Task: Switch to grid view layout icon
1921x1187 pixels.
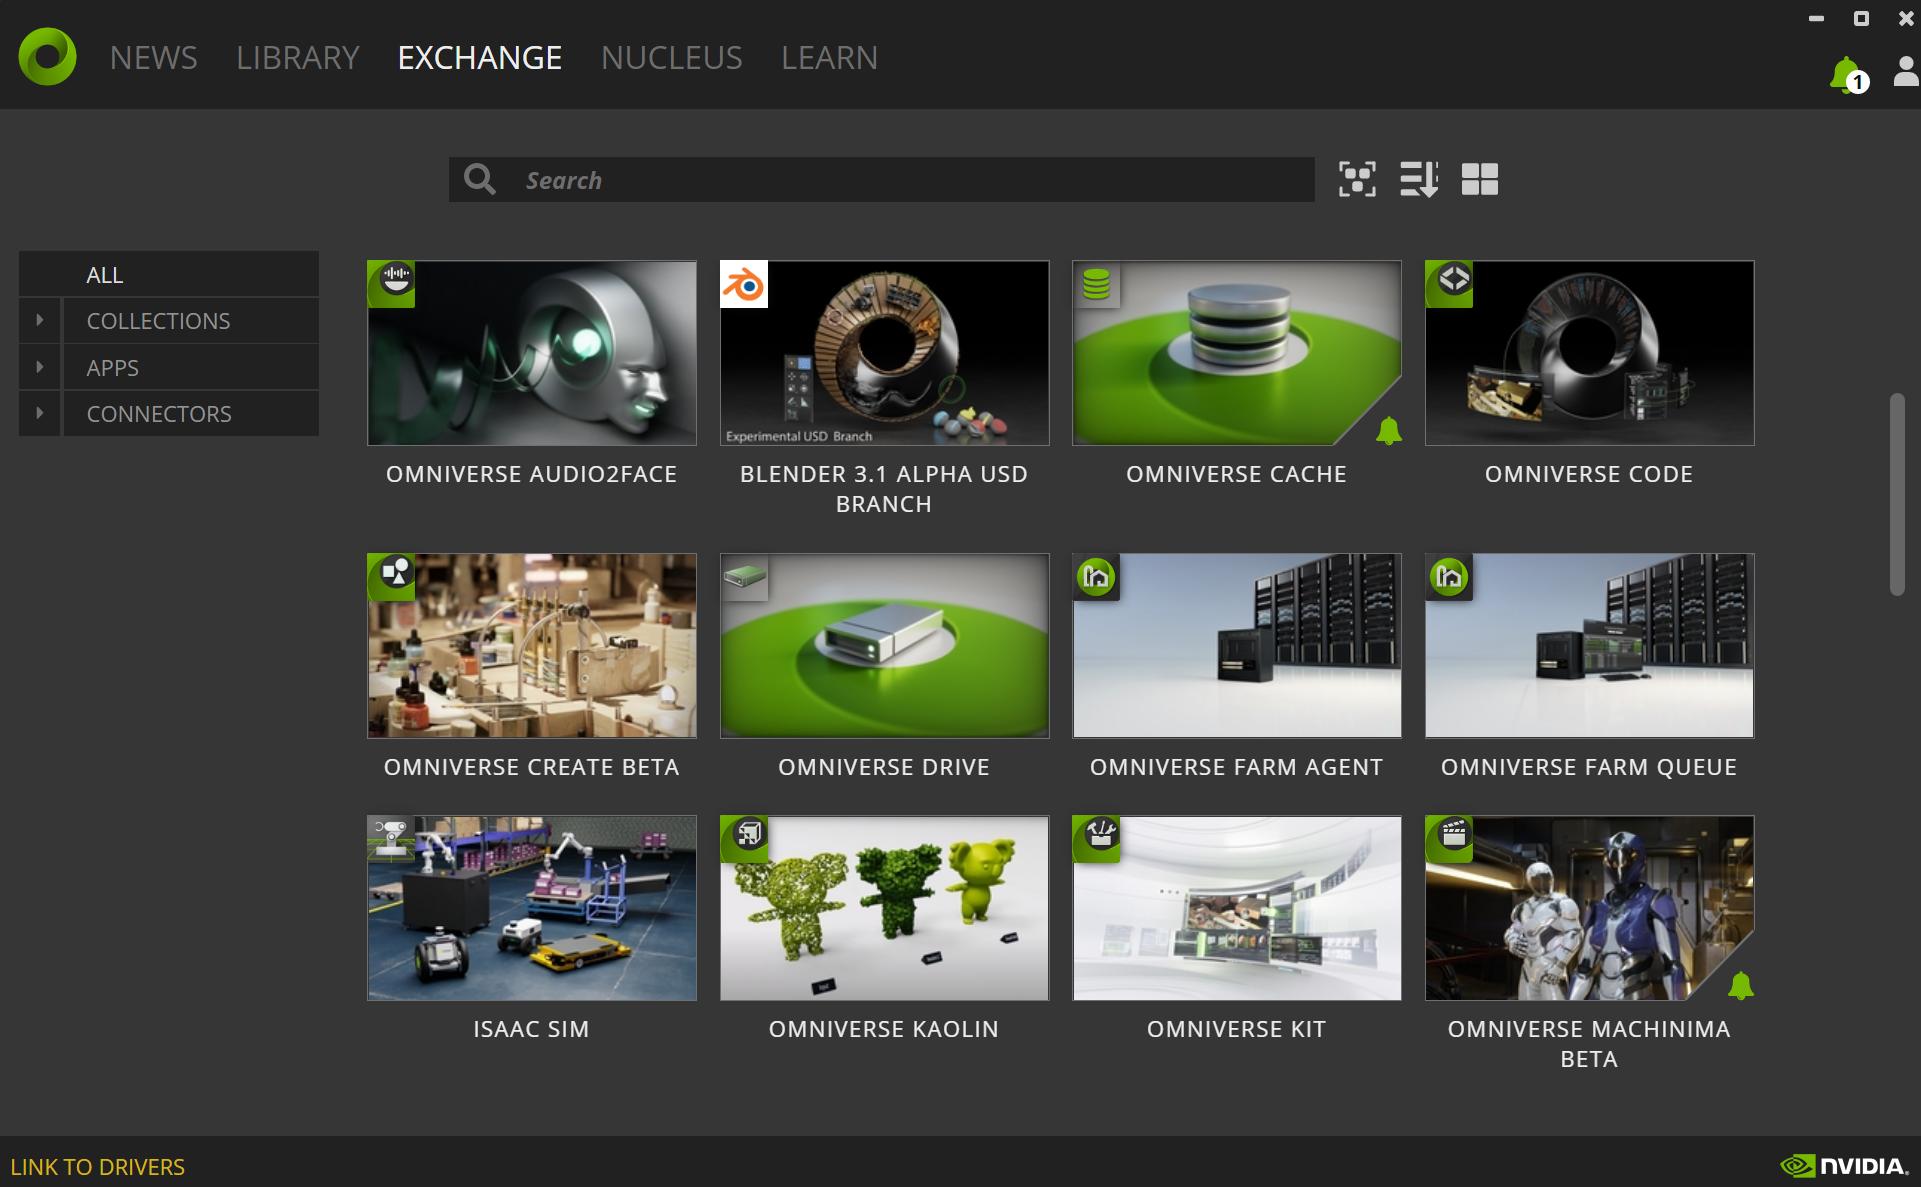Action: (x=1479, y=180)
